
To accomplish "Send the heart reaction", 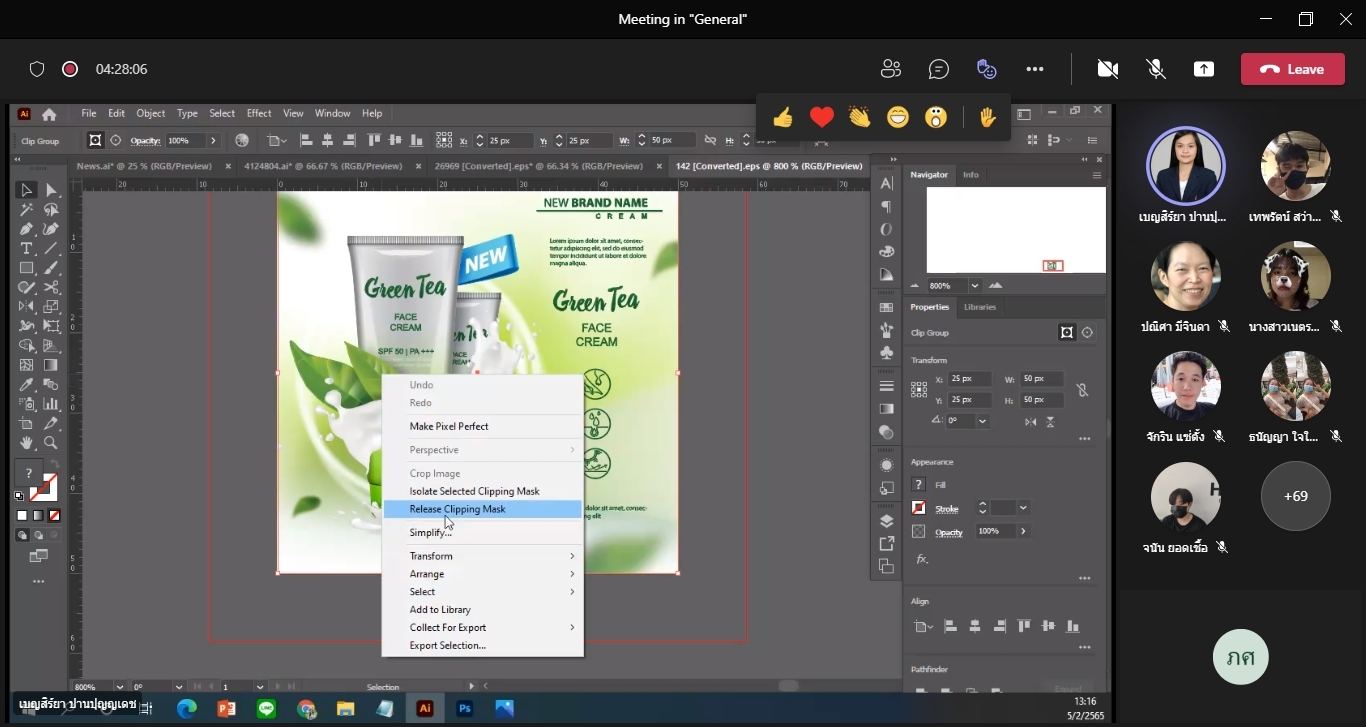I will [822, 118].
